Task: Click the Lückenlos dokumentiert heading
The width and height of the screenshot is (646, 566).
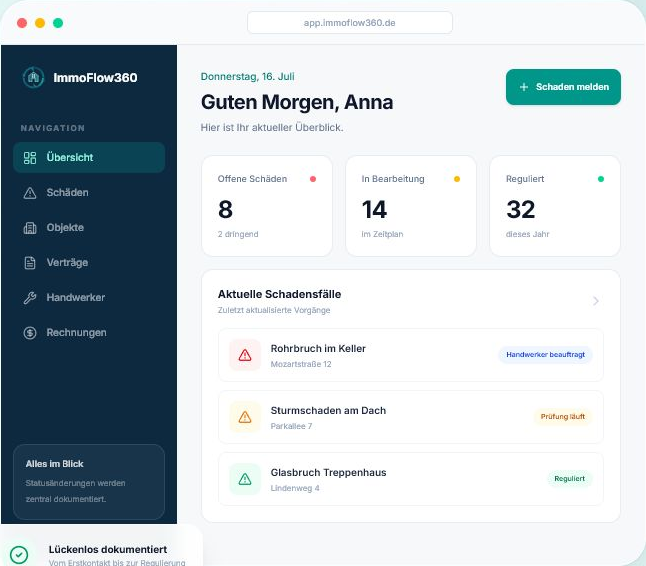Action: click(x=108, y=550)
